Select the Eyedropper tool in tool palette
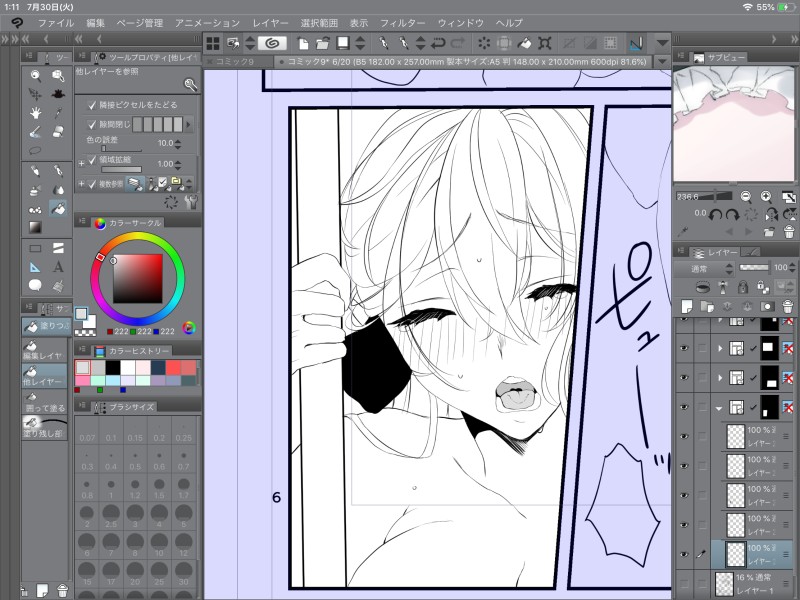This screenshot has height=600, width=800. [x=58, y=112]
